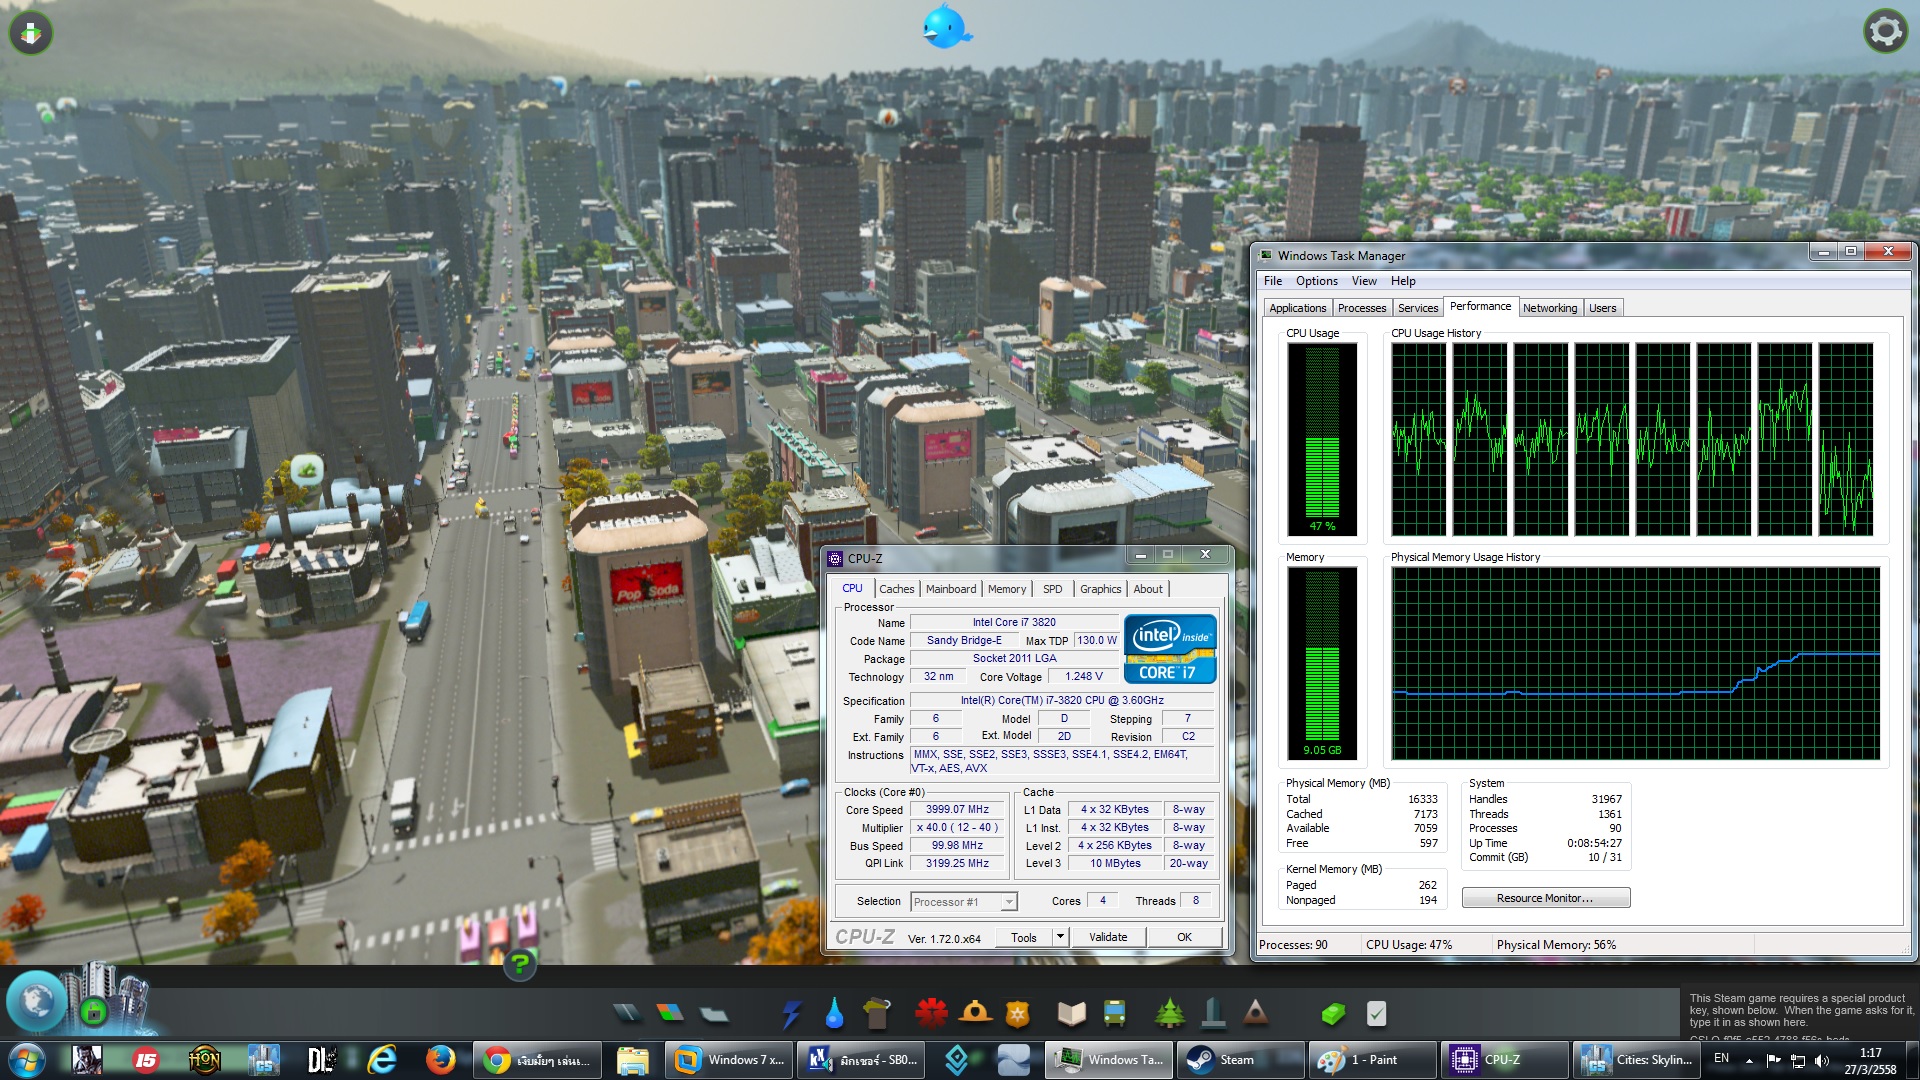Open the Public Transport bus icon

(x=1114, y=1014)
